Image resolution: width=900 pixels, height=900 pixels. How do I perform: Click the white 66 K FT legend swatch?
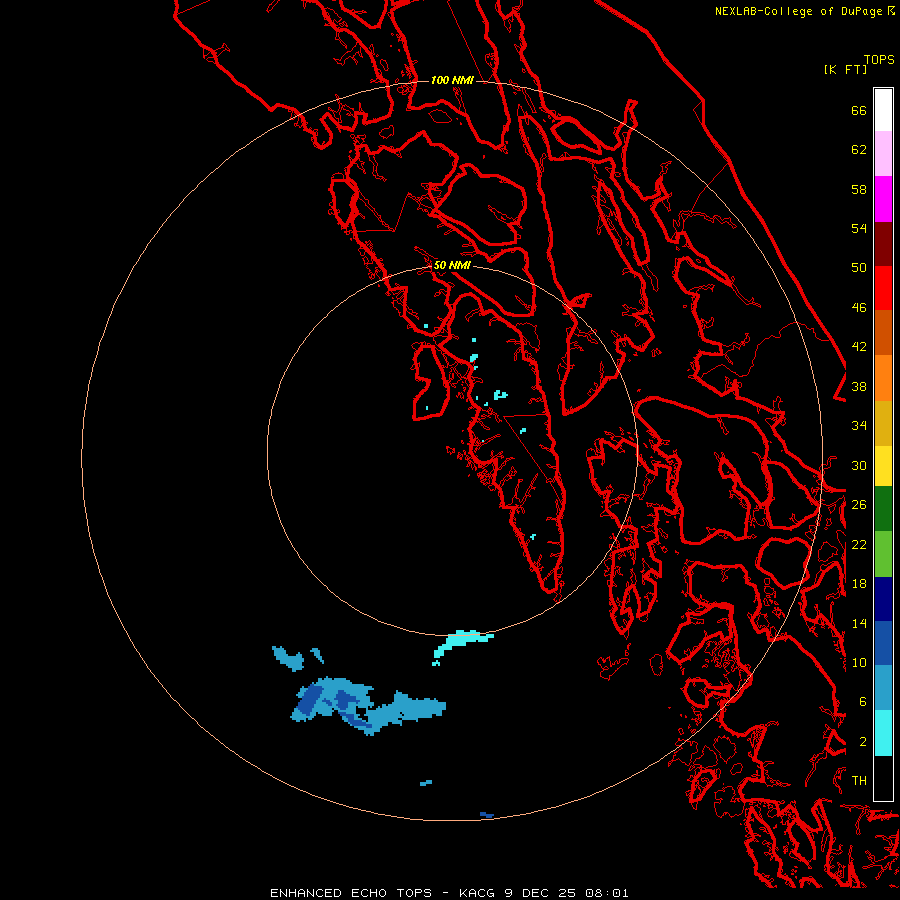pyautogui.click(x=883, y=110)
